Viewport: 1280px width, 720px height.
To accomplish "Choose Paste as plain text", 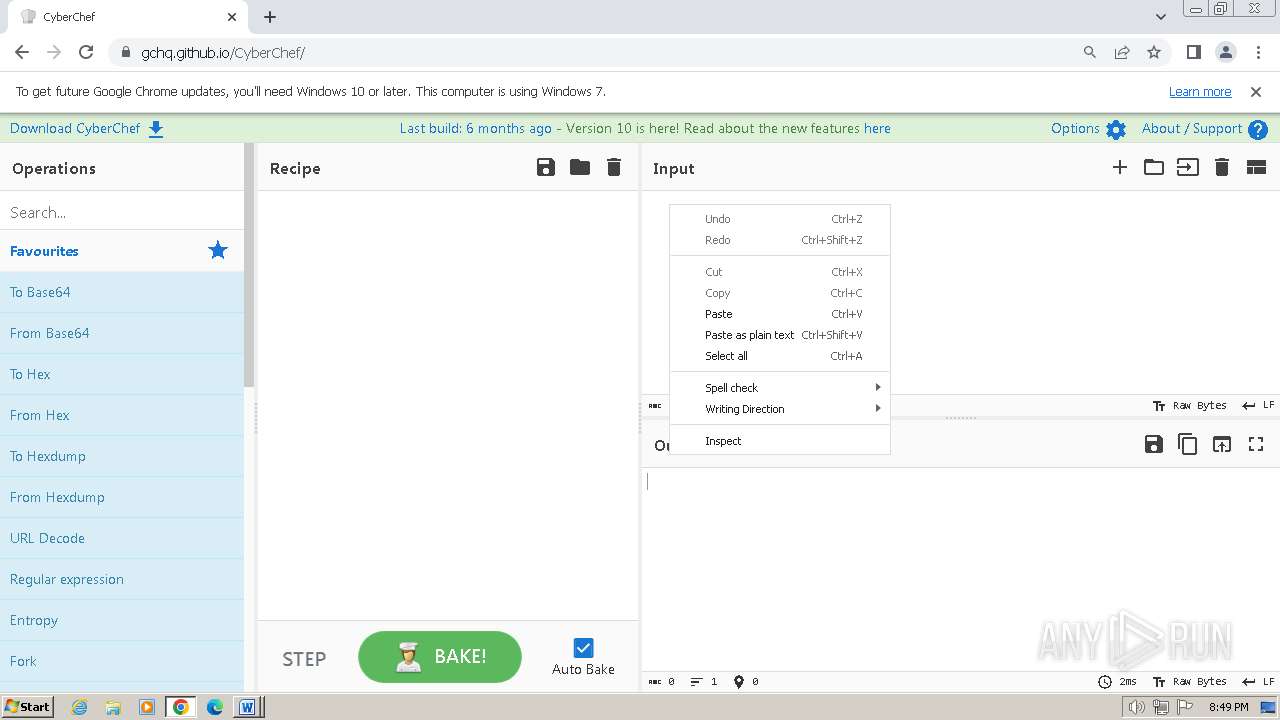I will (x=779, y=335).
